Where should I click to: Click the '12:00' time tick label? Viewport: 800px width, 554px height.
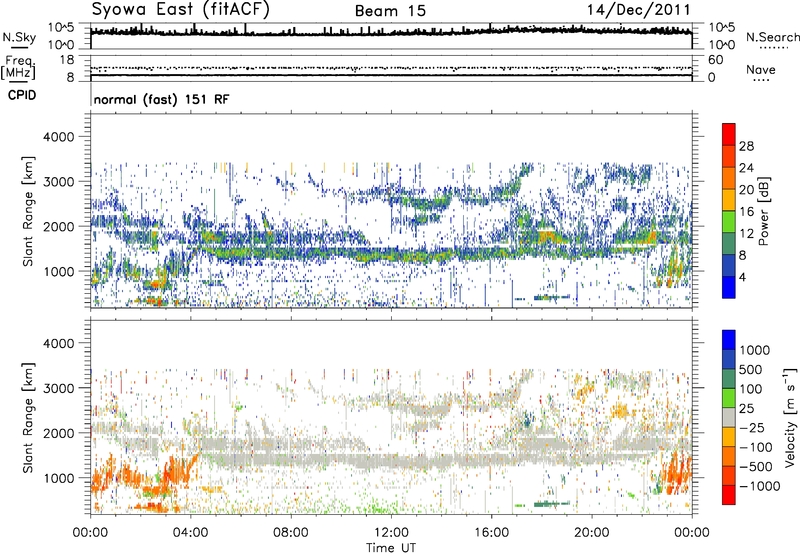[391, 533]
